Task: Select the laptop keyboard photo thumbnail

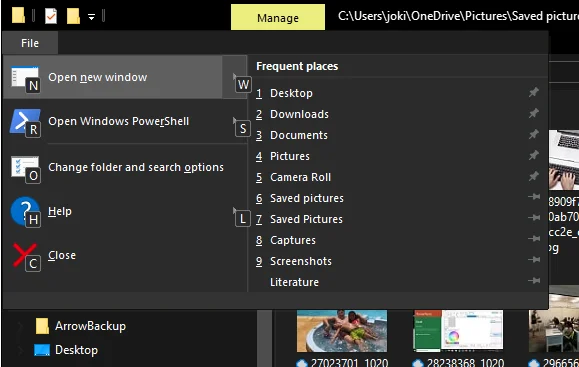Action: (x=564, y=160)
